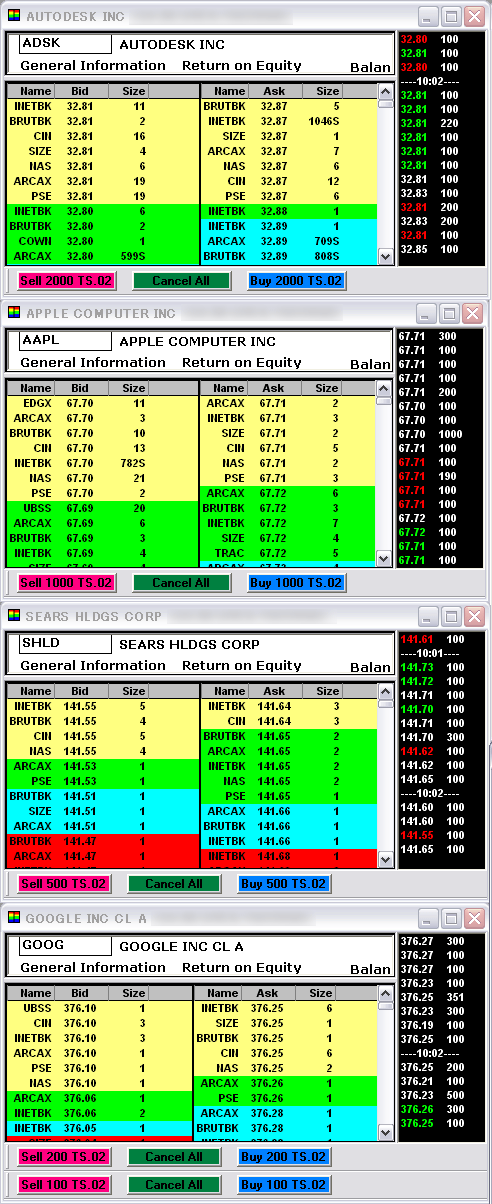492x1204 pixels.
Task: Click Buy 500 TS.02 for Sears
Action: pyautogui.click(x=283, y=883)
